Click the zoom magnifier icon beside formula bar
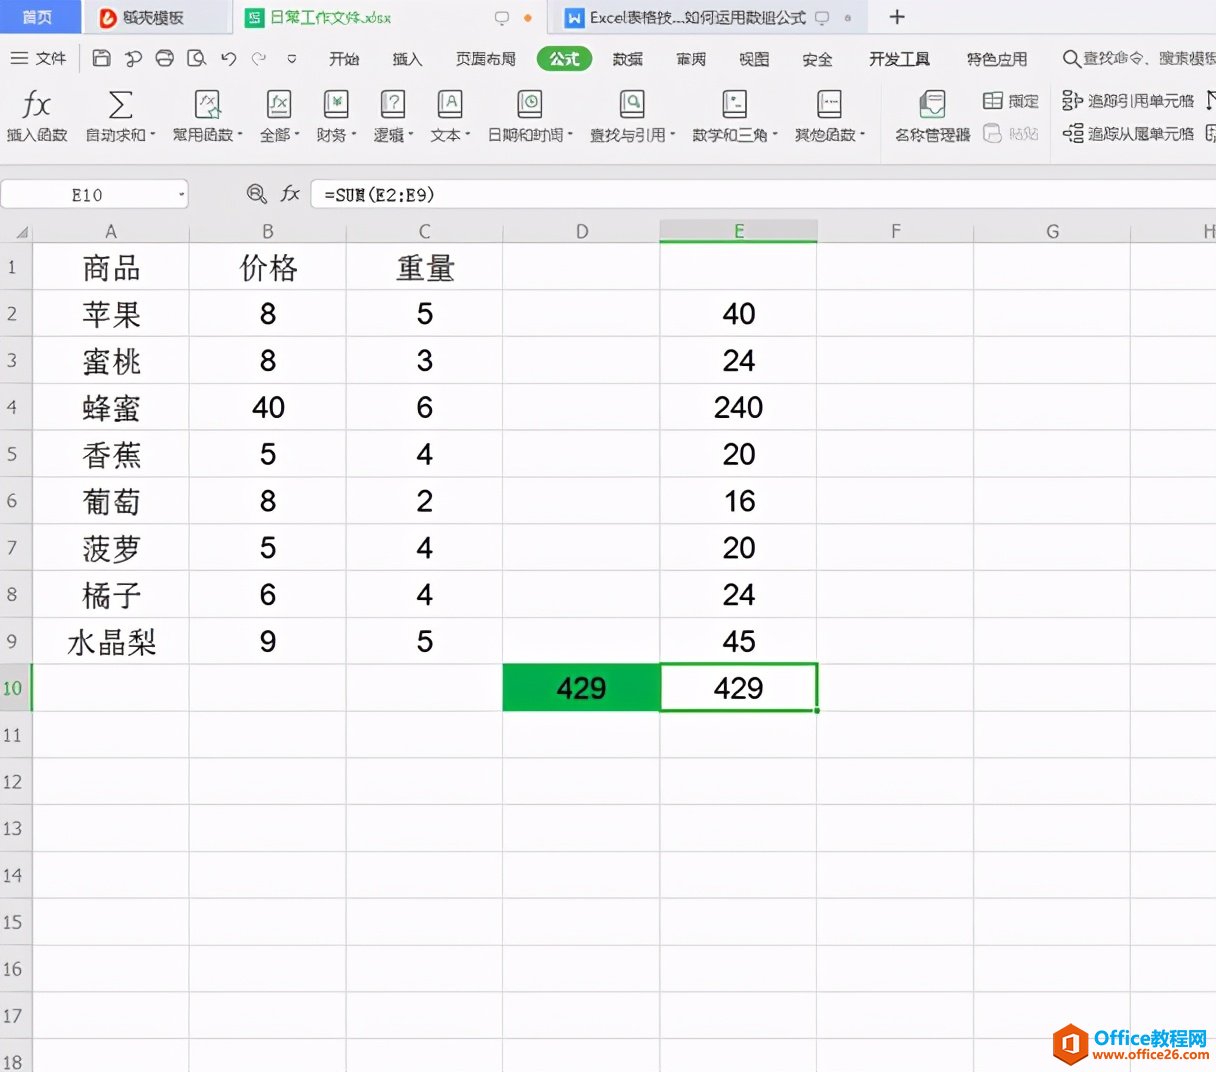 click(257, 194)
